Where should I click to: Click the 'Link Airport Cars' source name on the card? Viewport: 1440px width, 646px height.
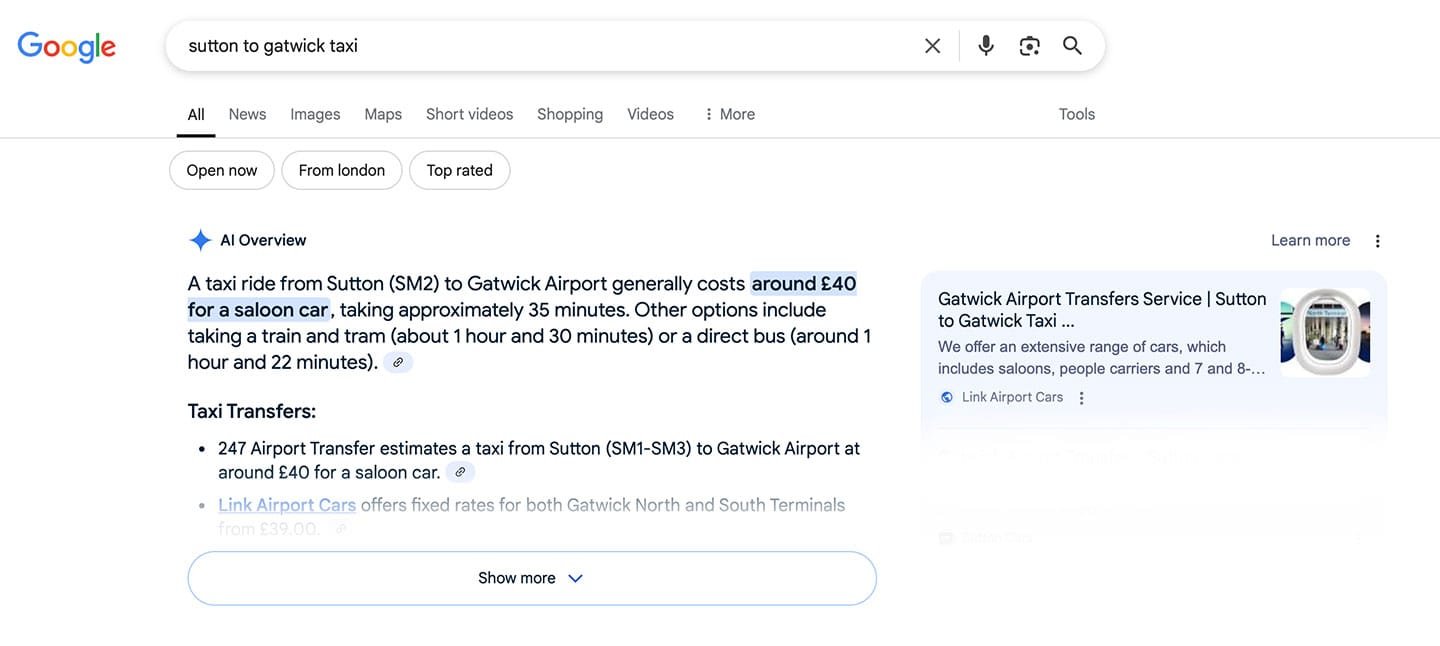1012,397
